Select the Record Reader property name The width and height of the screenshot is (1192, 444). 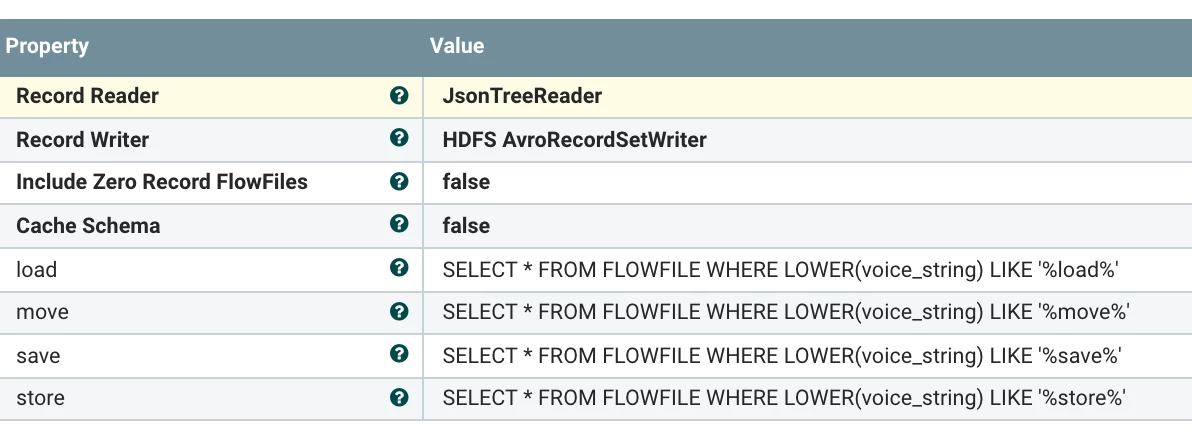tap(87, 97)
